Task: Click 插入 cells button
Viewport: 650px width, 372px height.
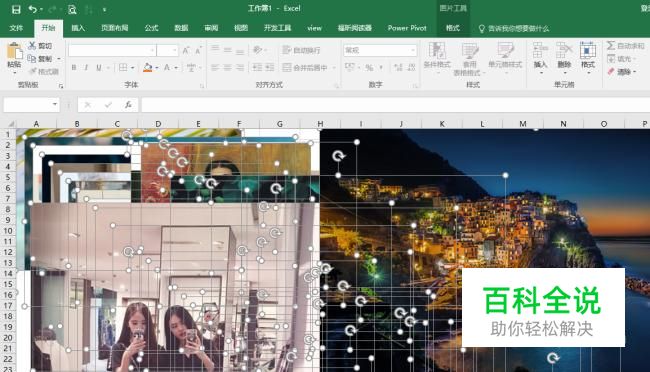Action: [540, 57]
